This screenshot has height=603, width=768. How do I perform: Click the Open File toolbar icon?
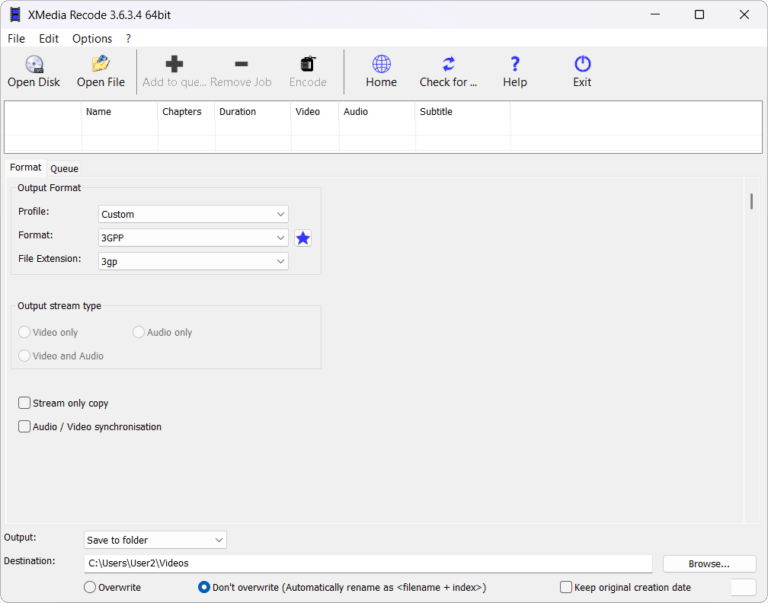tap(101, 64)
